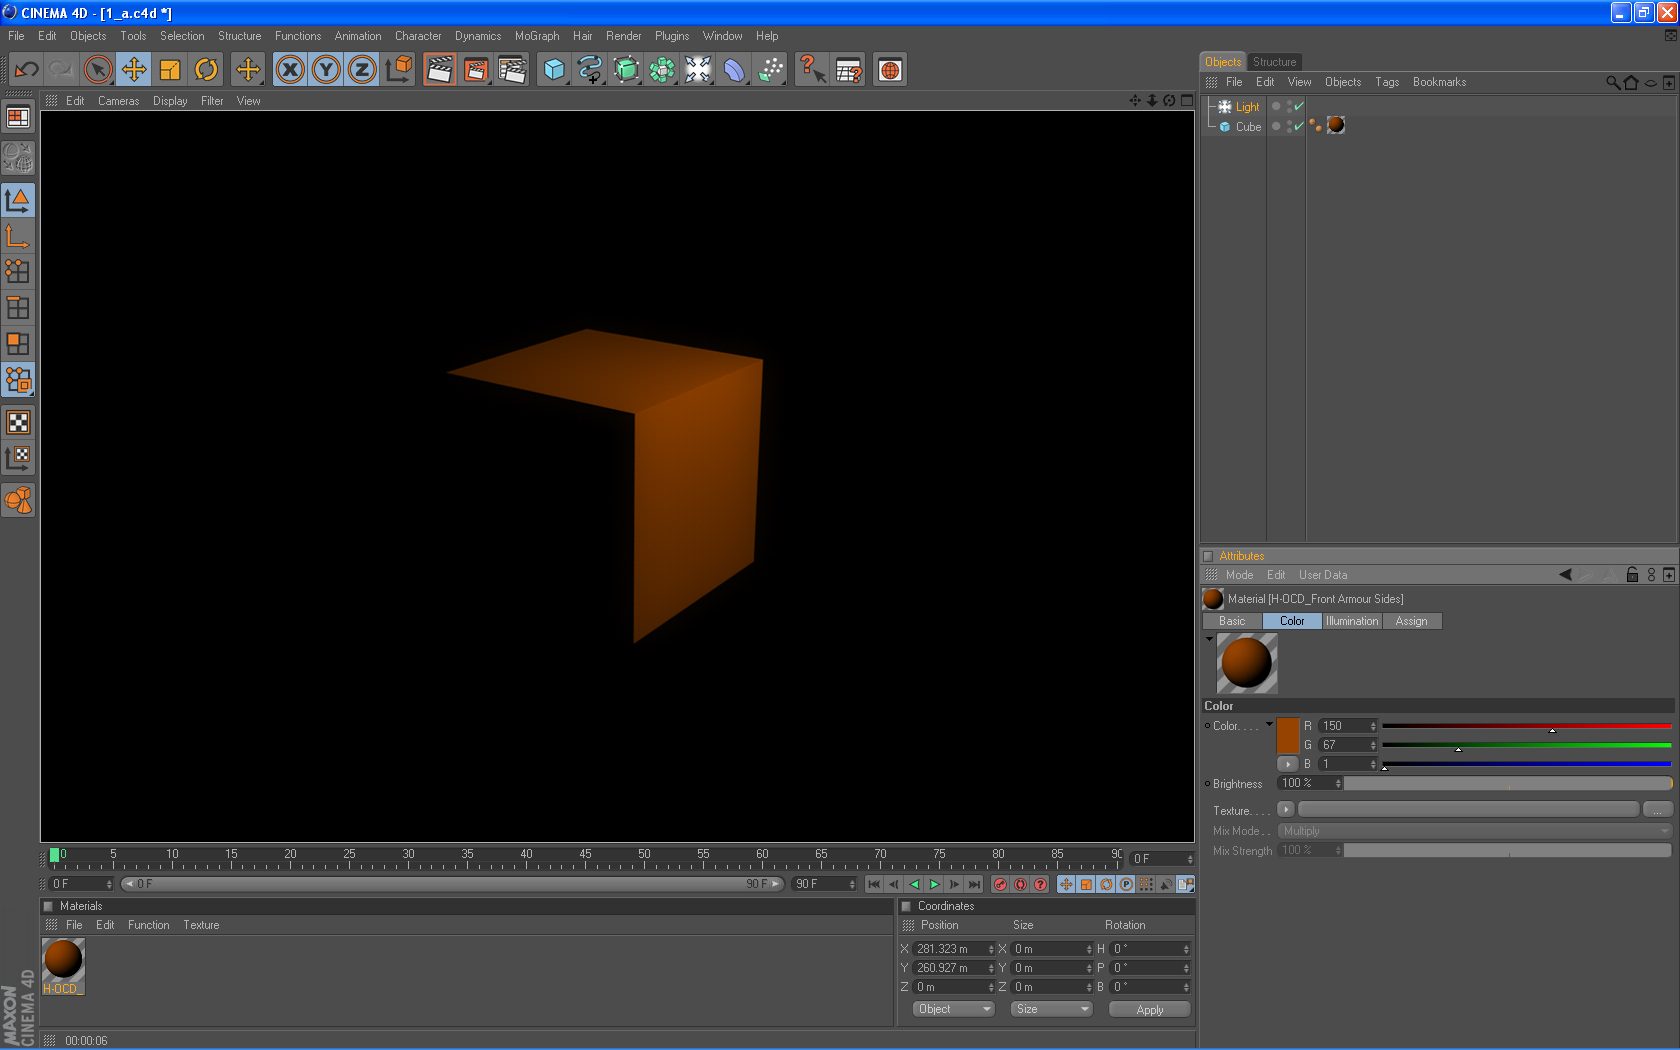This screenshot has width=1680, height=1050.
Task: Open the Size mode dropdown
Action: (1051, 1009)
